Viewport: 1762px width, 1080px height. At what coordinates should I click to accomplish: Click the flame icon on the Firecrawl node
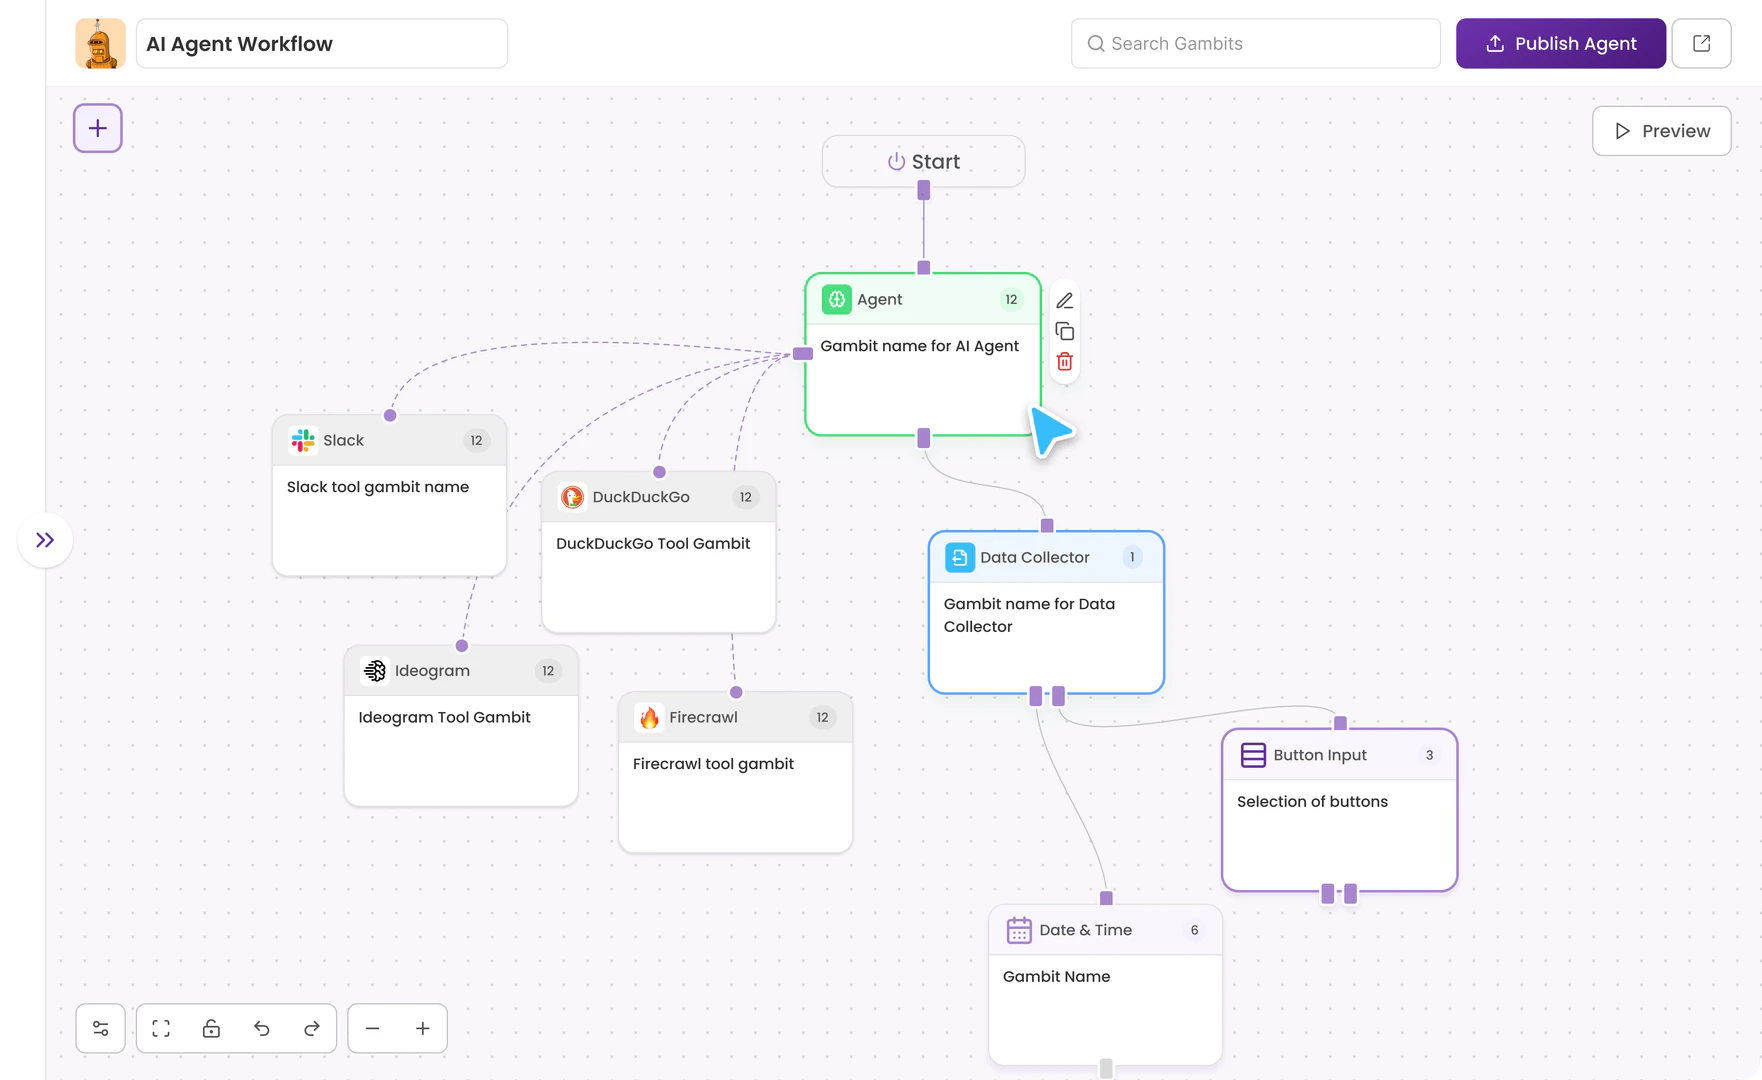point(649,717)
